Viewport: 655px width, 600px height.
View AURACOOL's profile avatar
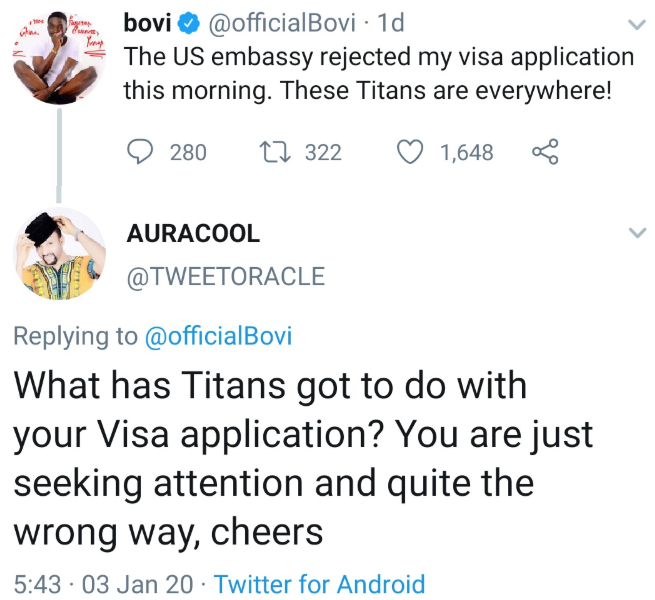58,255
